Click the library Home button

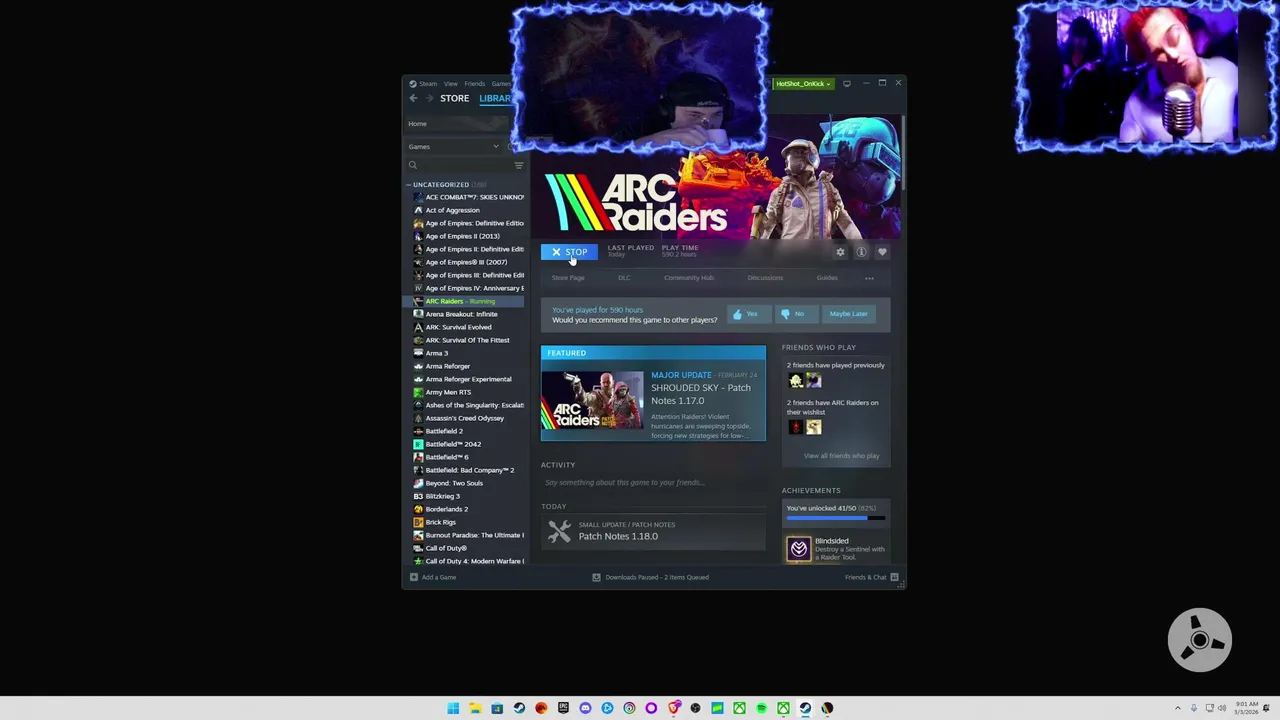click(457, 124)
